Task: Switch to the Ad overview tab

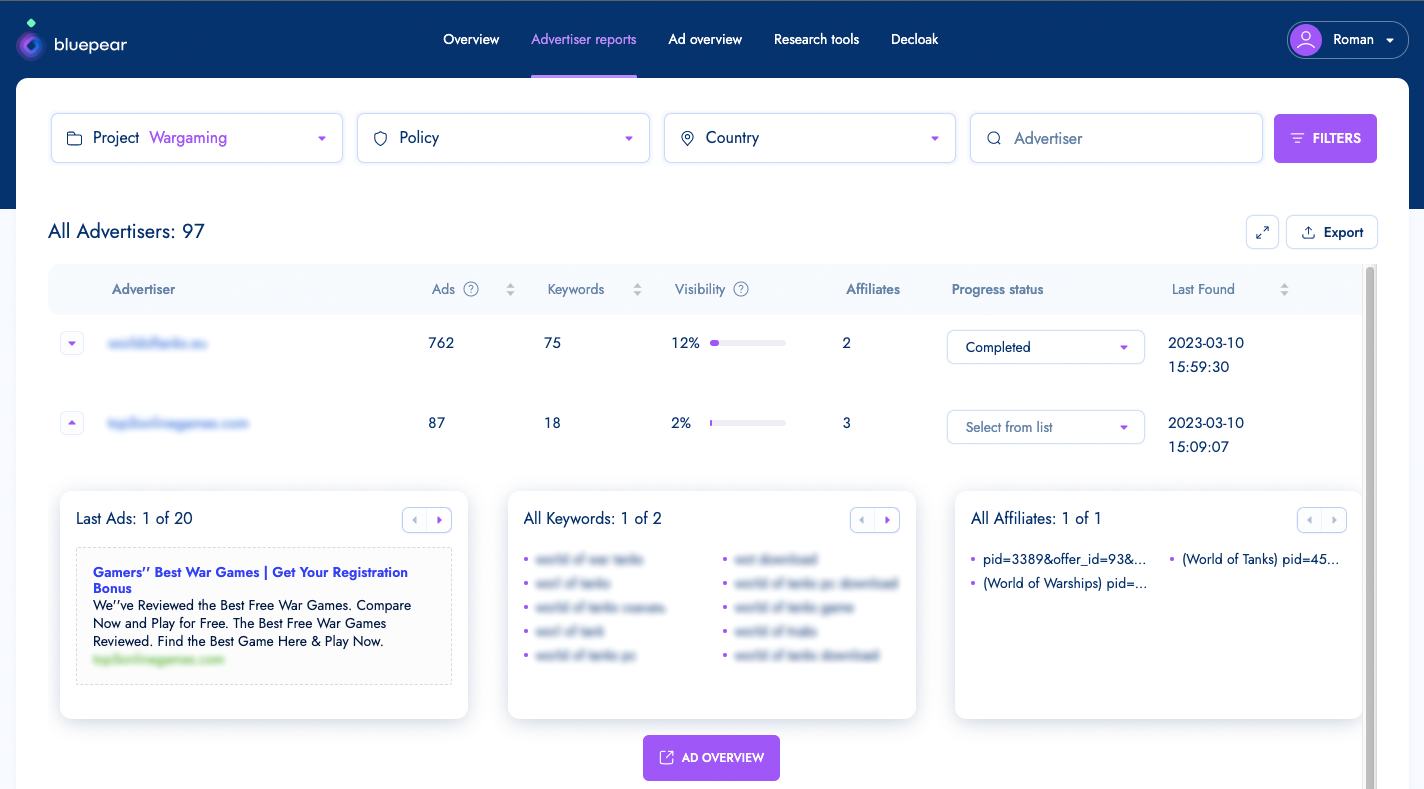Action: point(705,40)
